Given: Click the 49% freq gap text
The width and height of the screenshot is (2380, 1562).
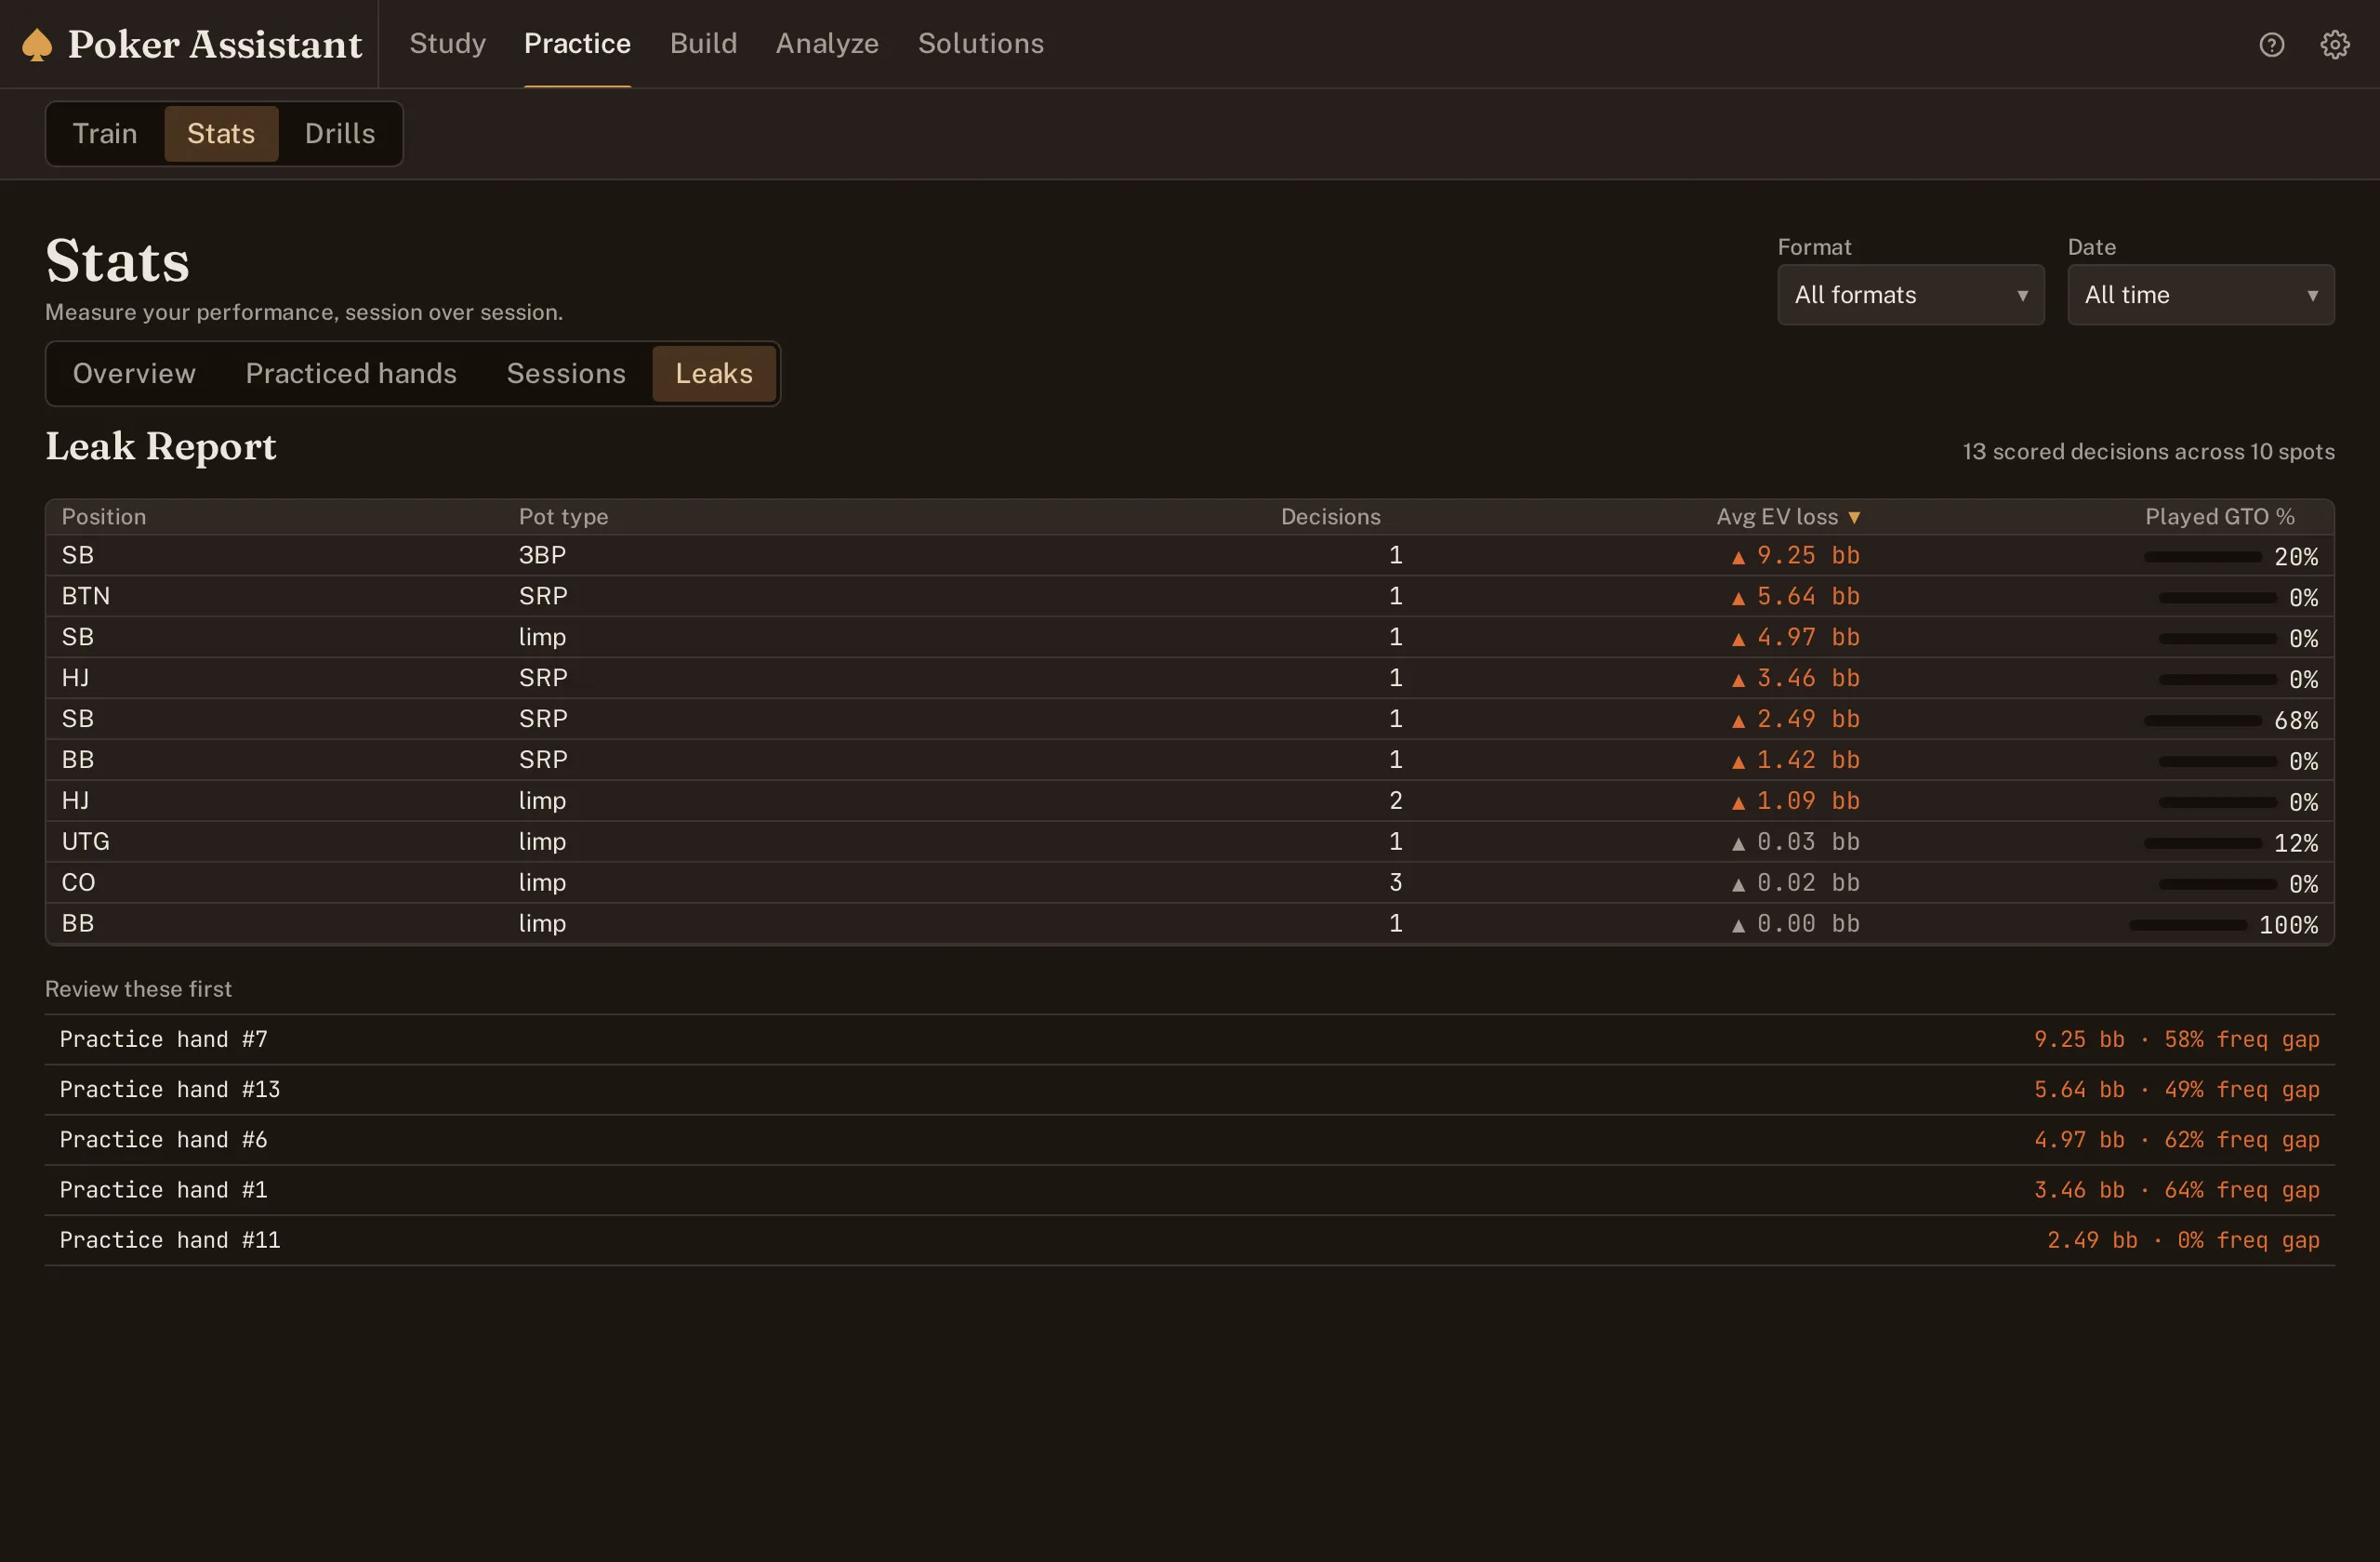Looking at the screenshot, I should (2241, 1090).
